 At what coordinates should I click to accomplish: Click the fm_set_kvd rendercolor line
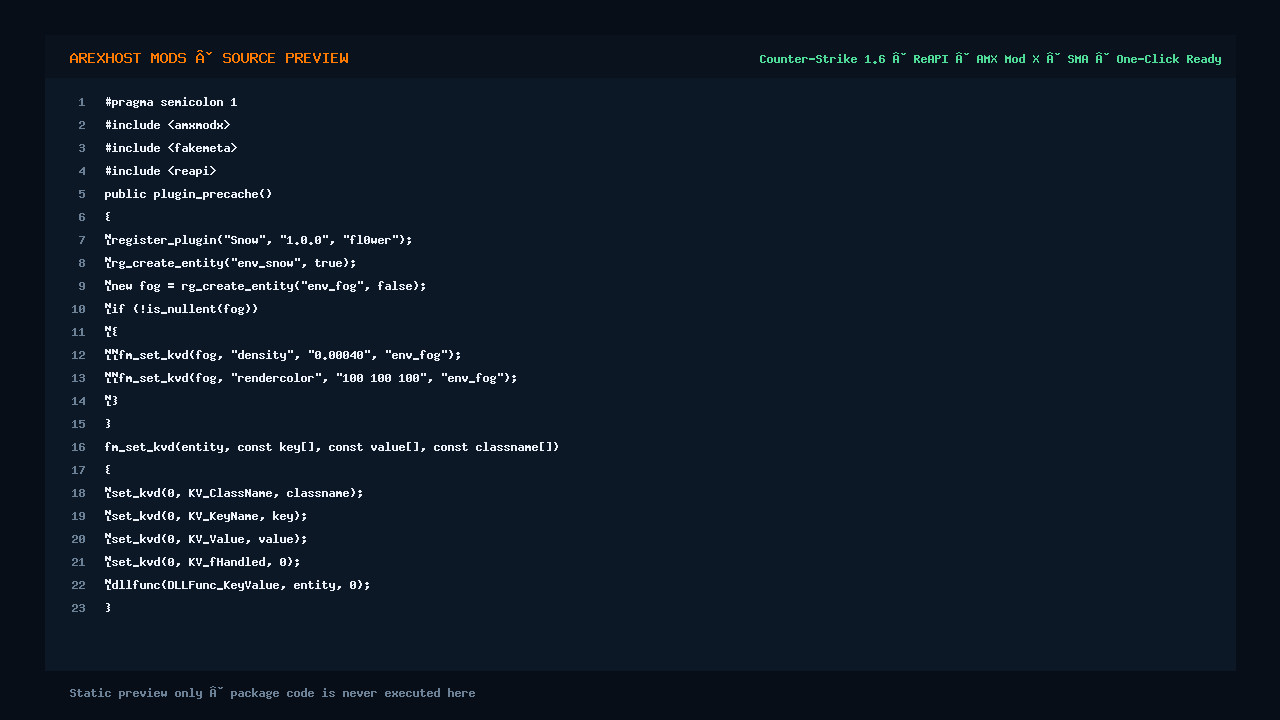coord(311,378)
